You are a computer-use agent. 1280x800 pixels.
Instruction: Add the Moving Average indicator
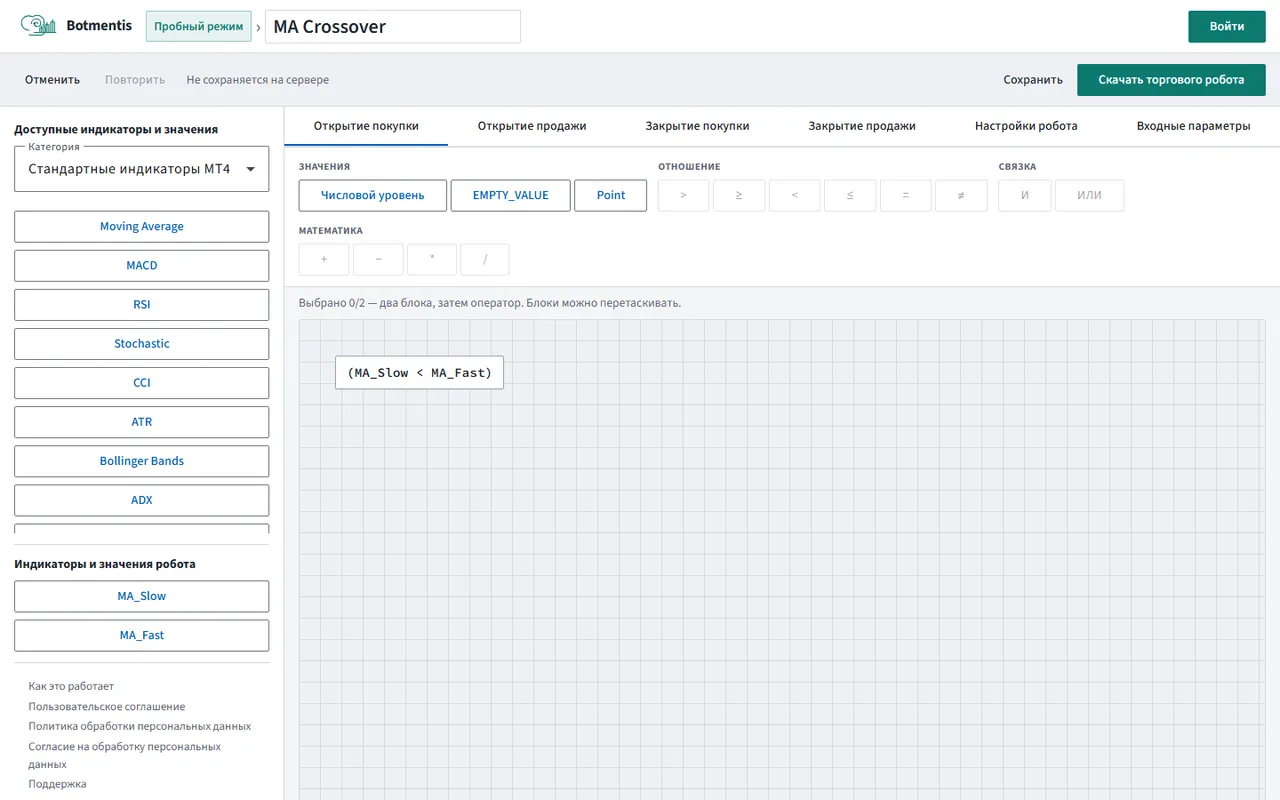[x=142, y=226]
